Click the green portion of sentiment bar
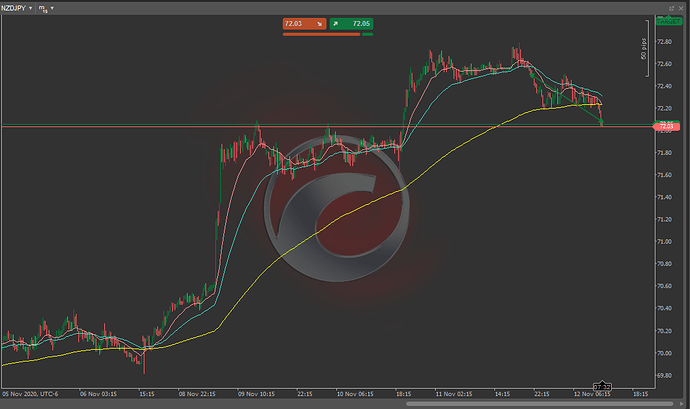 (367, 33)
